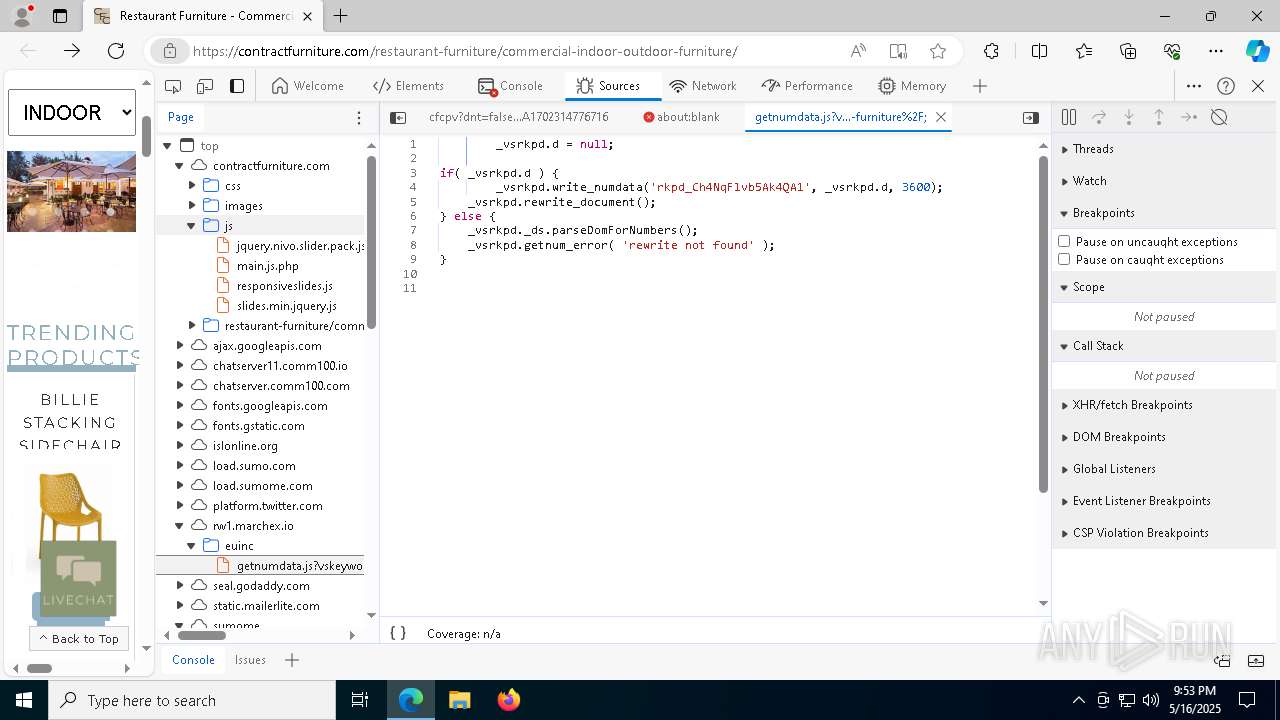The height and width of the screenshot is (720, 1280).
Task: Open DevTools customize menu (three dots)
Action: (1194, 86)
